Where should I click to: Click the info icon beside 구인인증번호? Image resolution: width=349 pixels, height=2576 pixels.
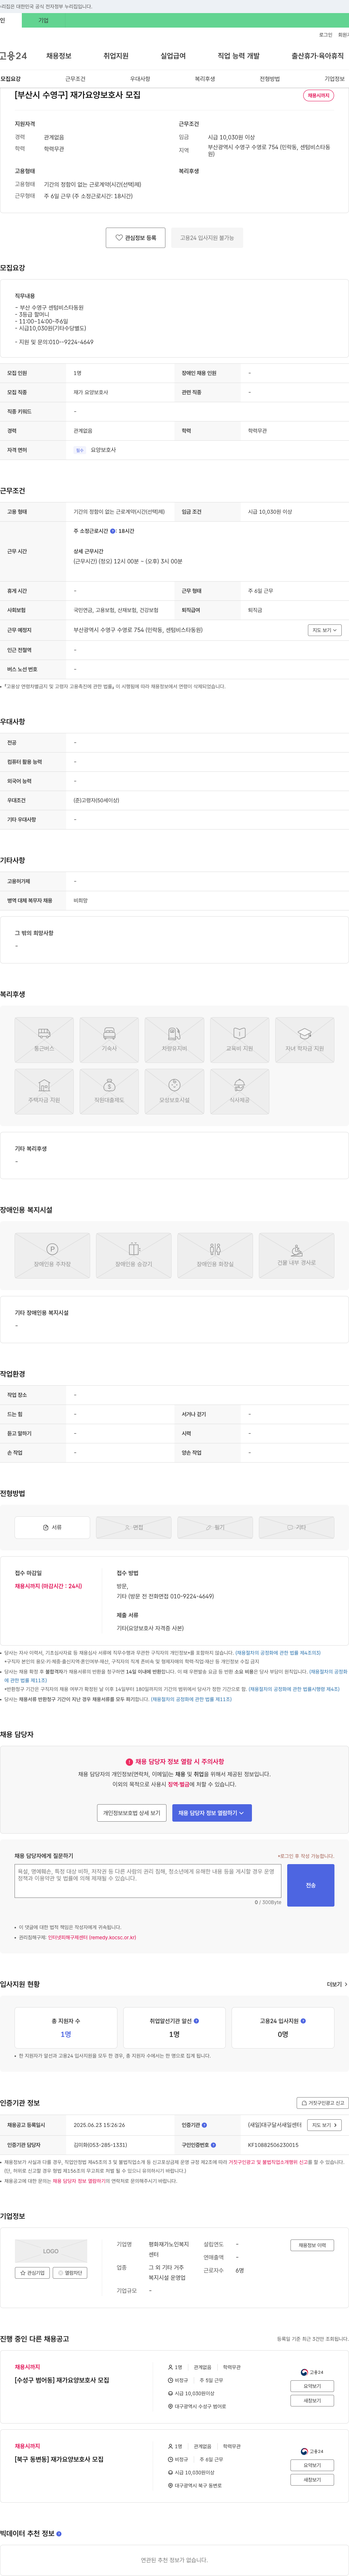click(213, 2145)
